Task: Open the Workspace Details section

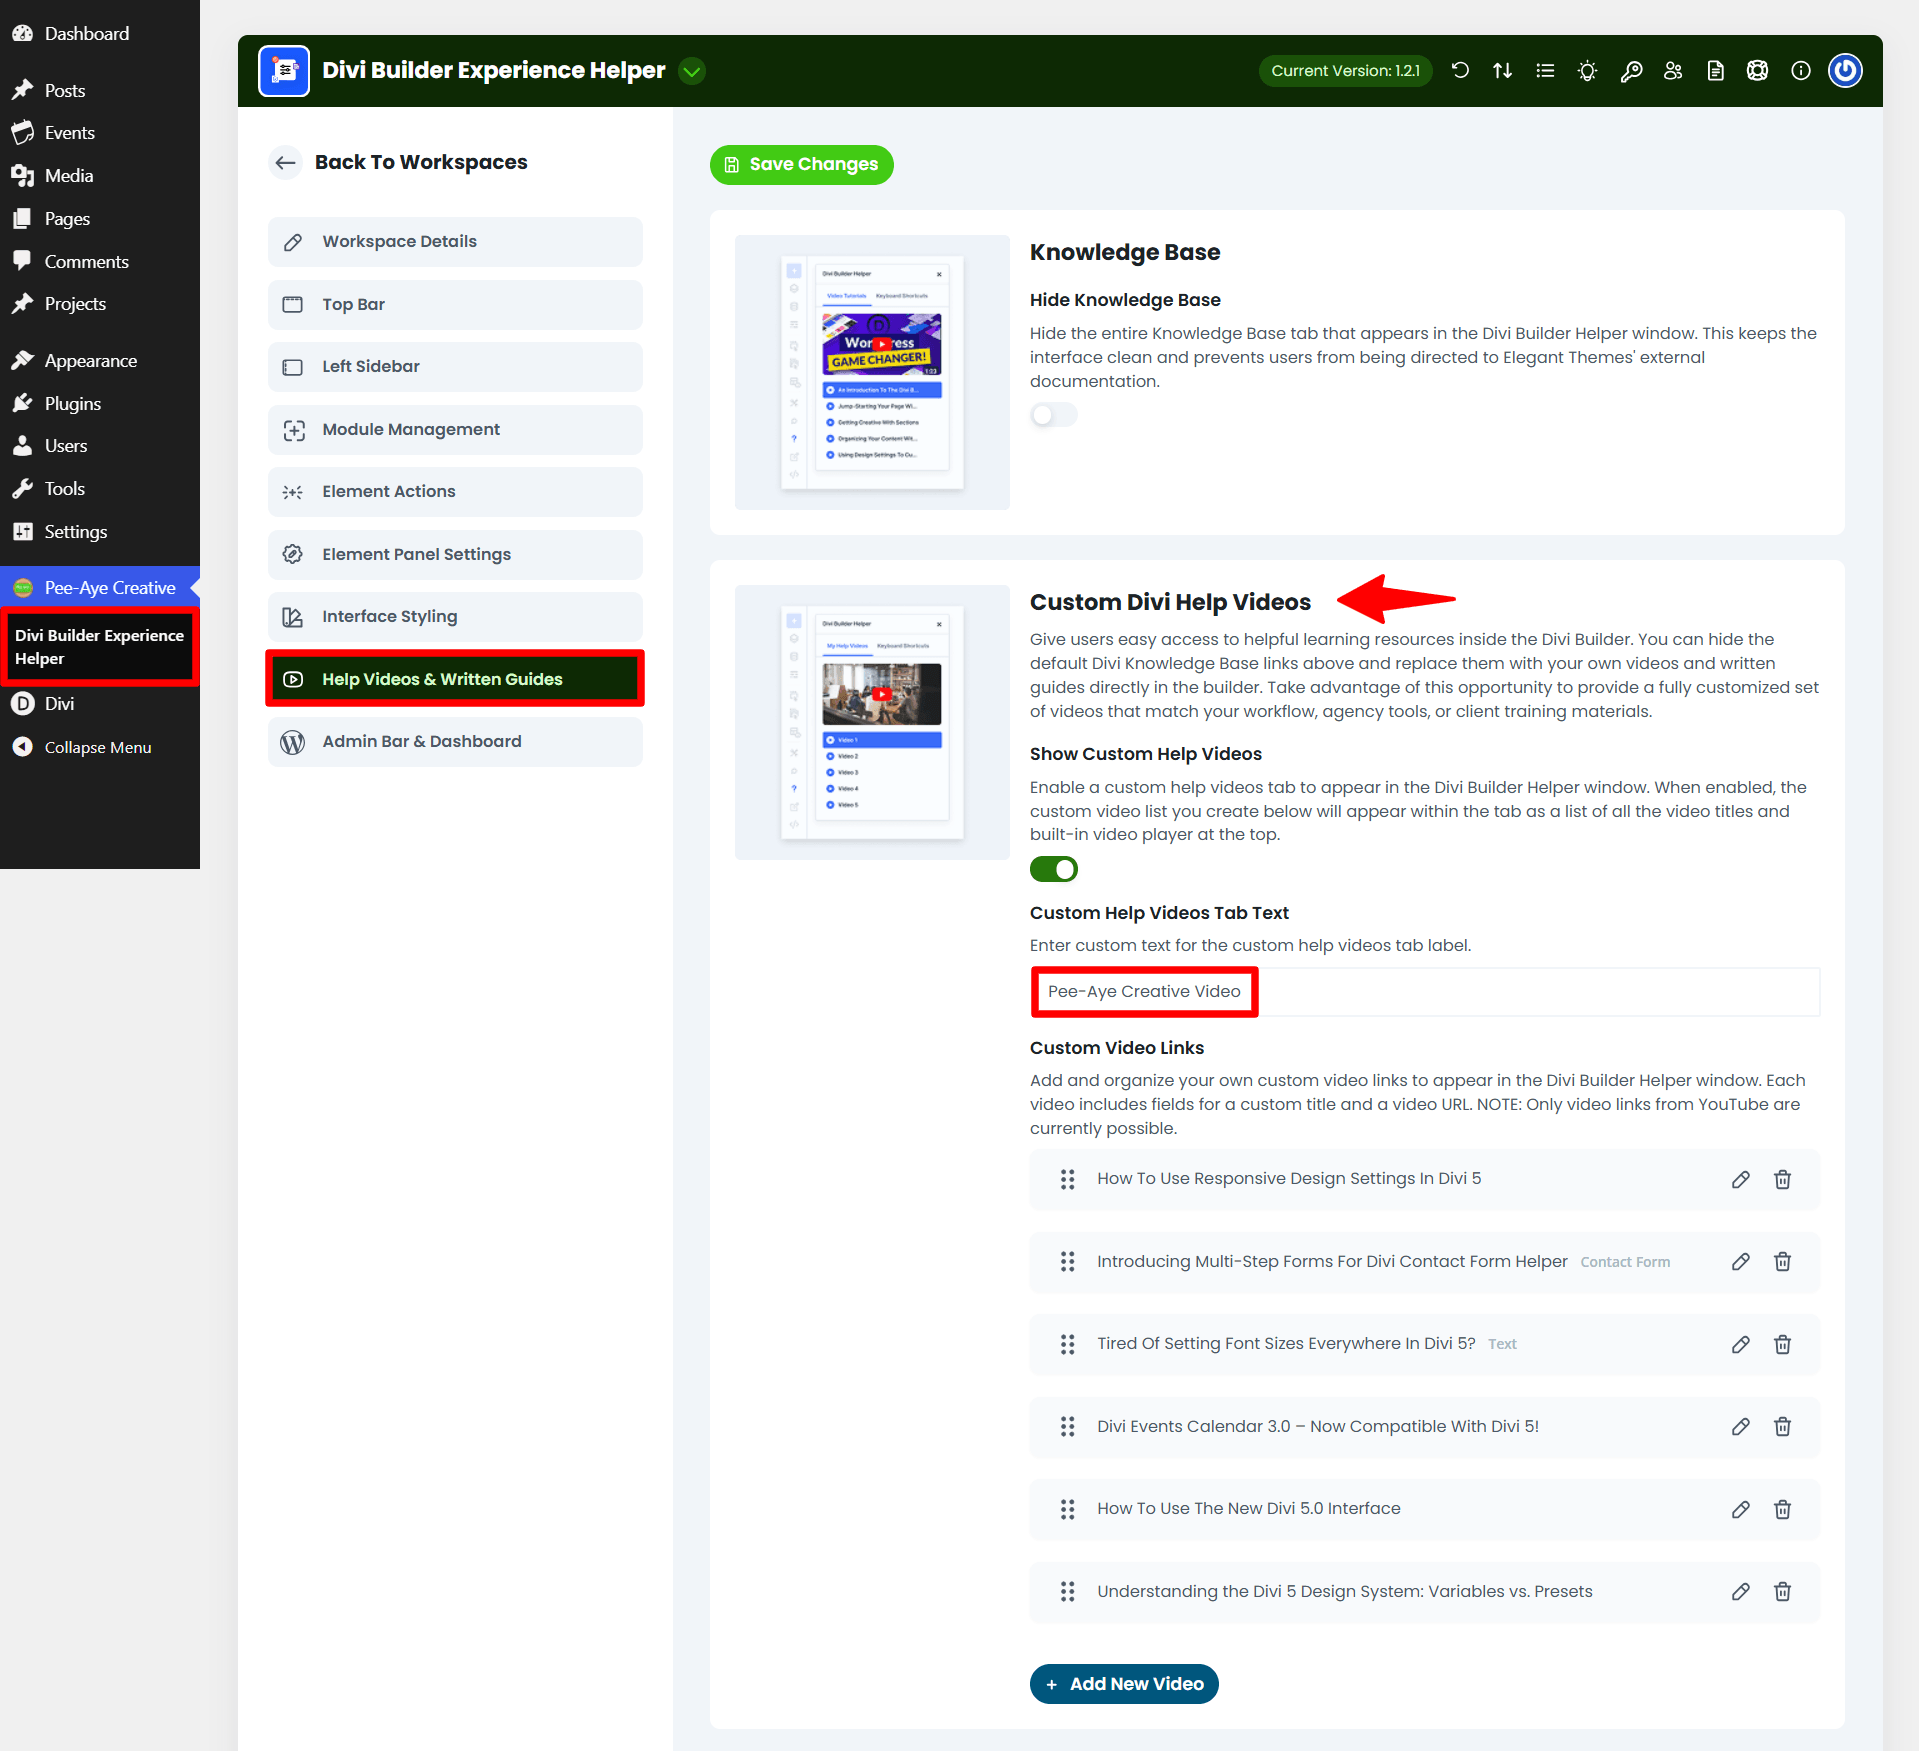Action: tap(455, 241)
